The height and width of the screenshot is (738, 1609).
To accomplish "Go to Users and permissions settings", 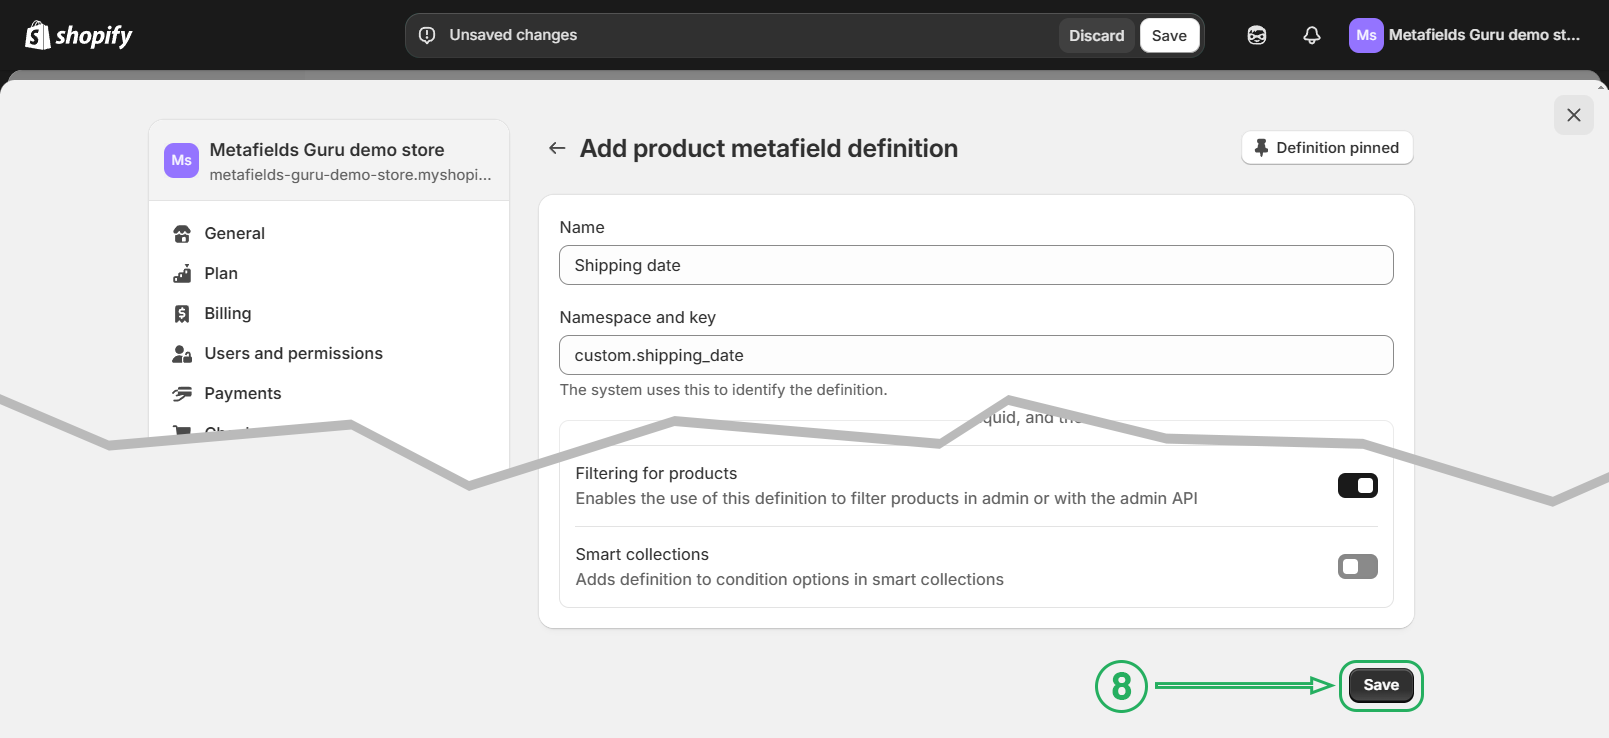I will coord(293,354).
